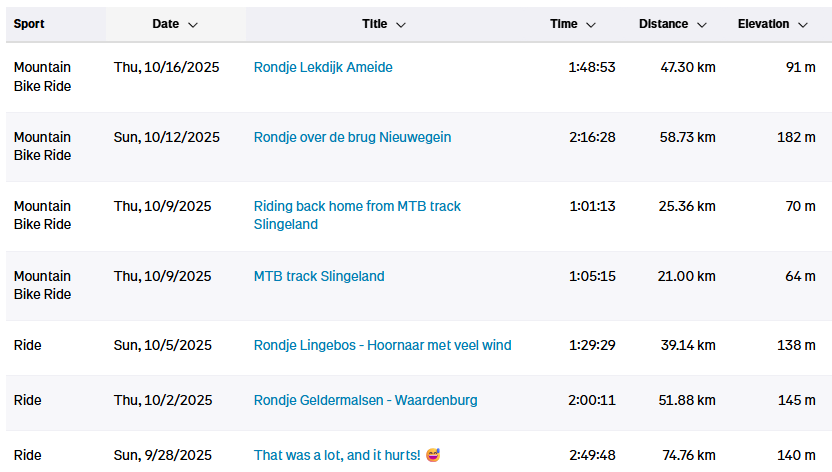Click the Time header label
Image resolution: width=832 pixels, height=472 pixels.
point(564,24)
